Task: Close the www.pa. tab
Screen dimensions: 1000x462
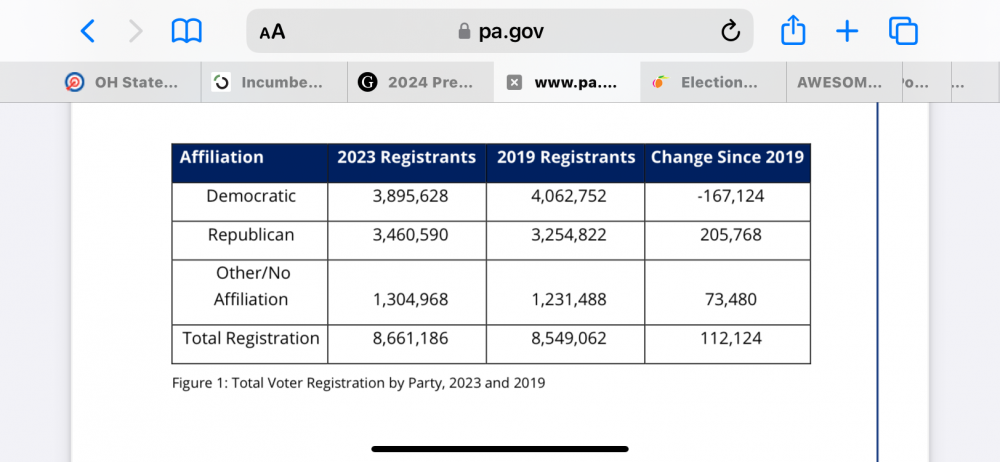Action: coord(514,83)
